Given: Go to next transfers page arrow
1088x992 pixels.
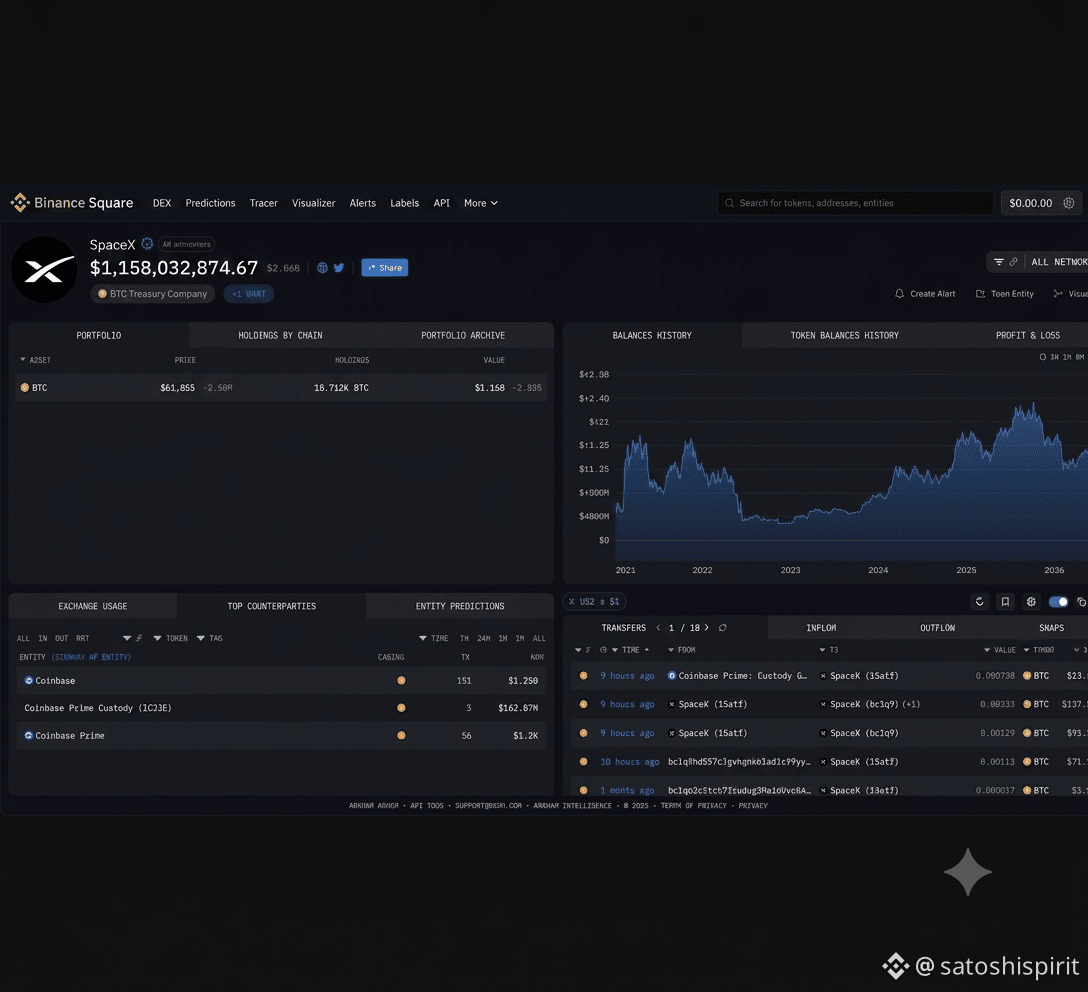Looking at the screenshot, I should click(706, 628).
